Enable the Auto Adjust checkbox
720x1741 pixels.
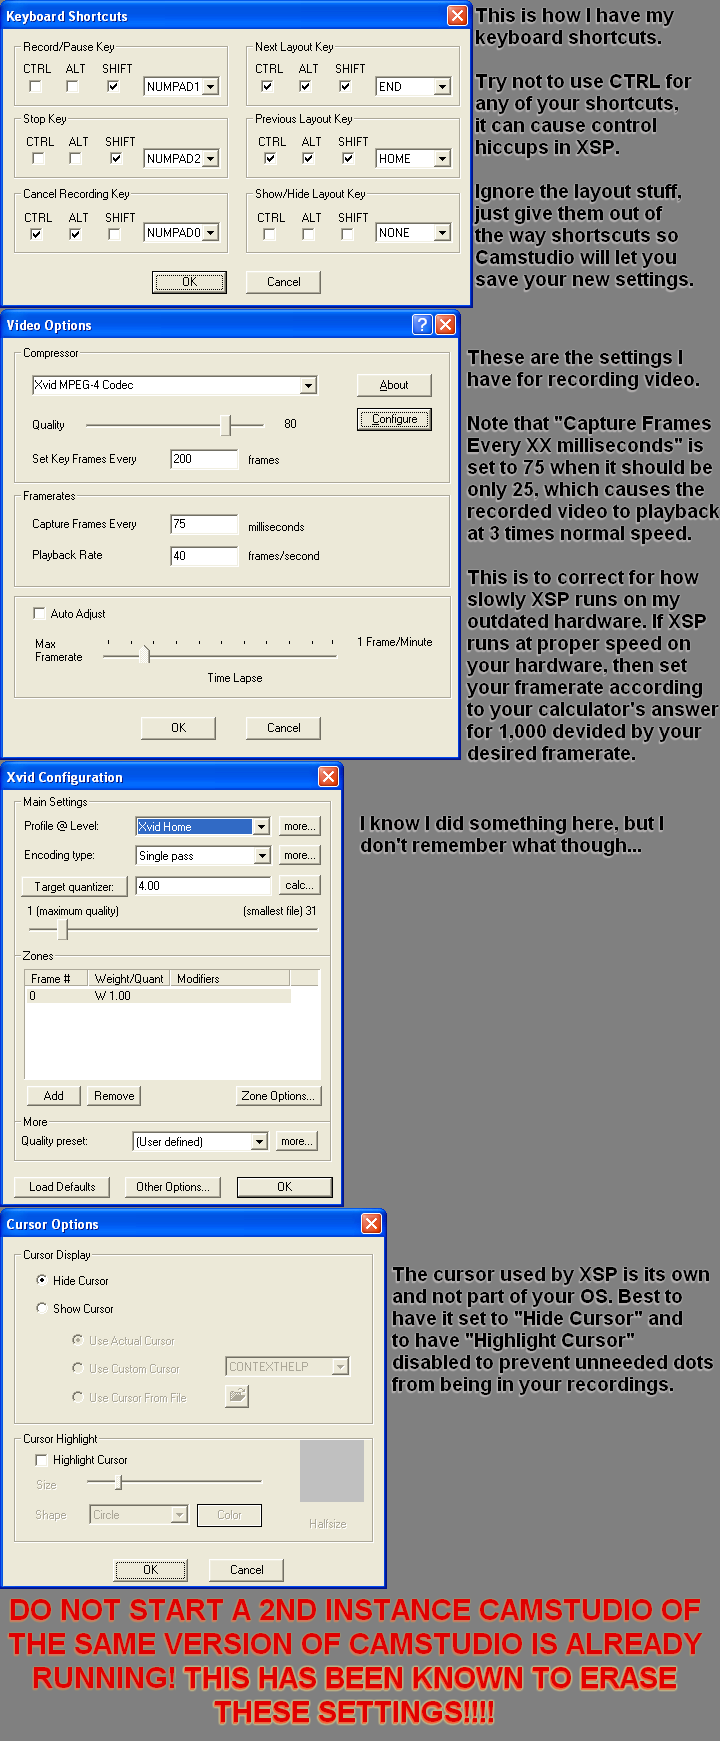pyautogui.click(x=40, y=614)
